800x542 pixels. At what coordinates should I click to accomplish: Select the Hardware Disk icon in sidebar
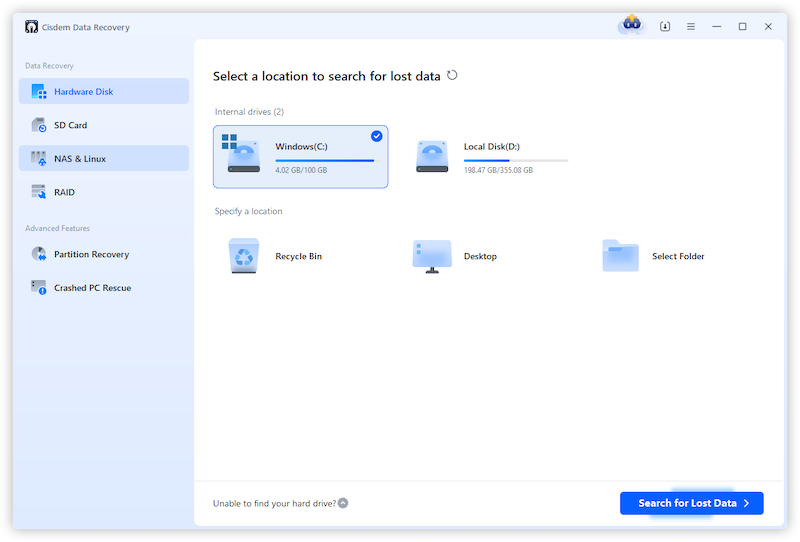[x=39, y=91]
